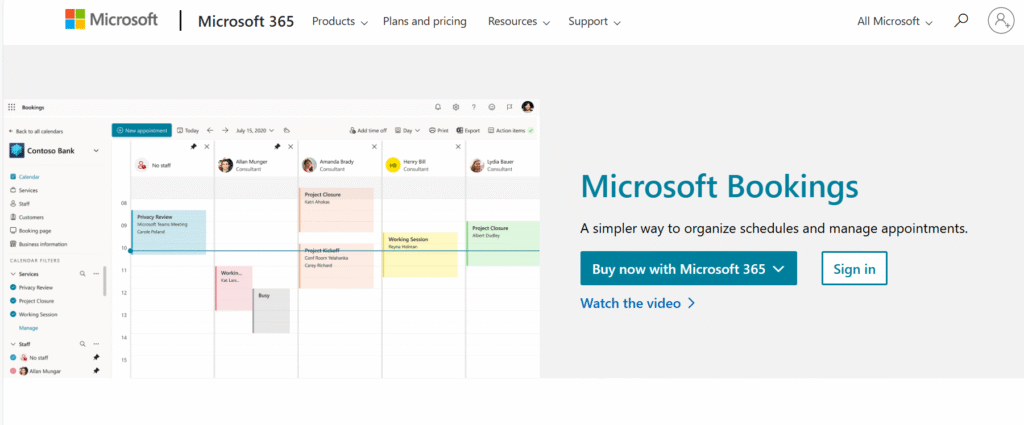Unpin Allan Munger column
Viewport: 1024px width, 425px height.
tap(278, 147)
